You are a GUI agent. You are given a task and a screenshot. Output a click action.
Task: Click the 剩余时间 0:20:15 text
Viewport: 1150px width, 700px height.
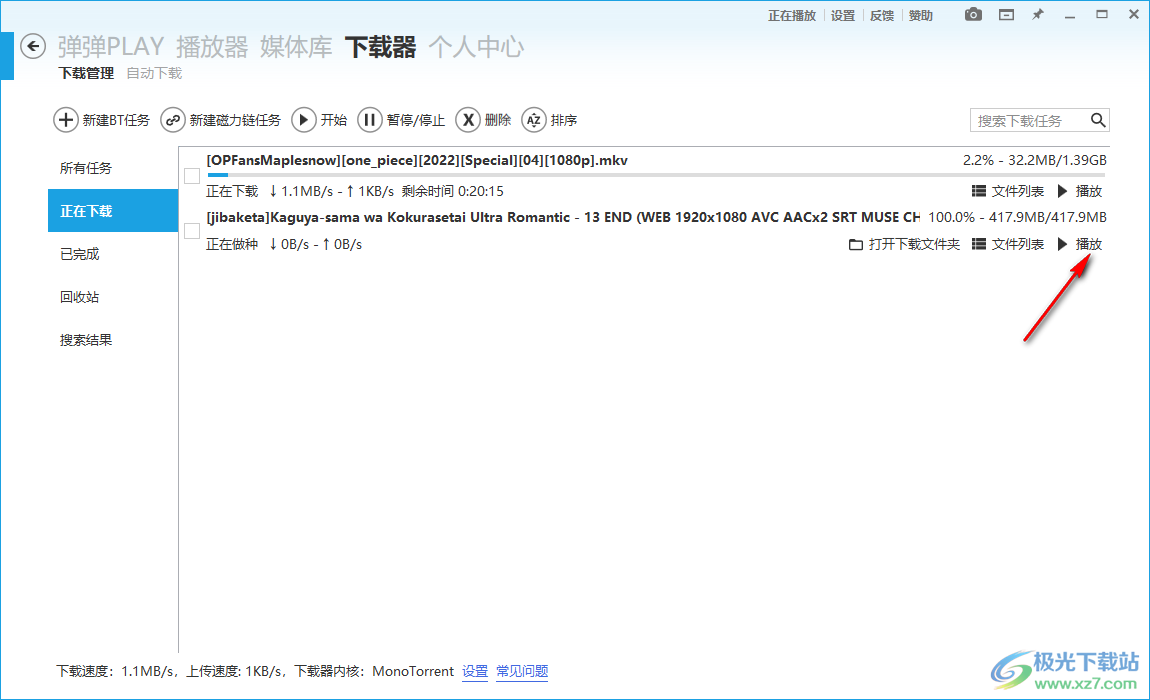coord(453,191)
